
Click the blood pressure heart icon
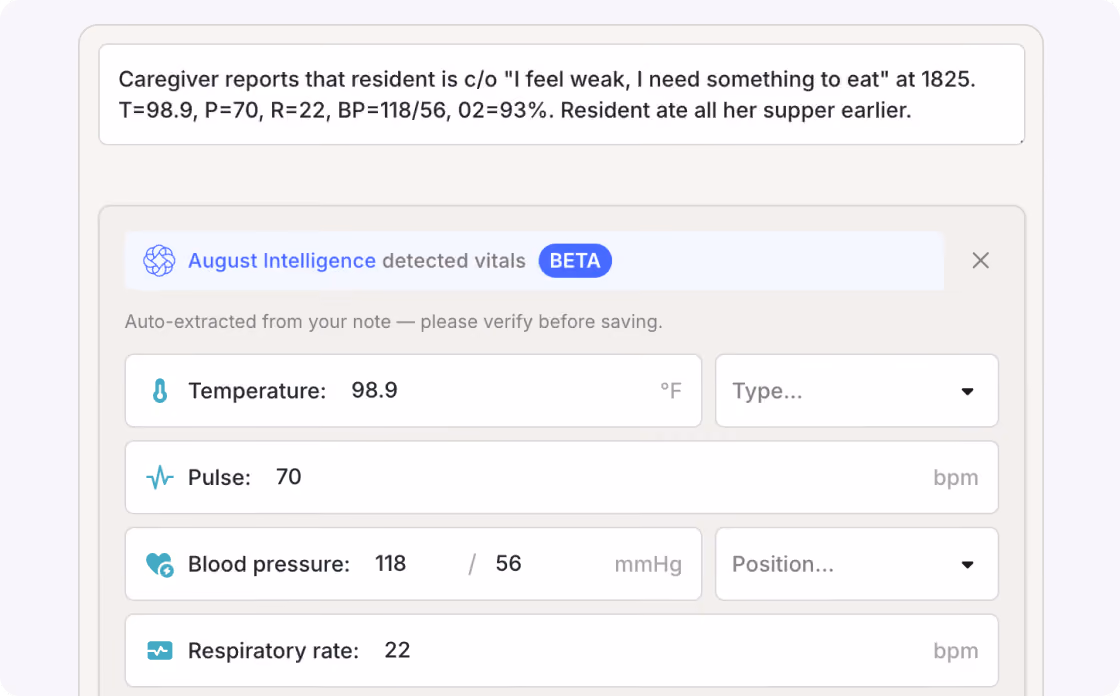(159, 565)
